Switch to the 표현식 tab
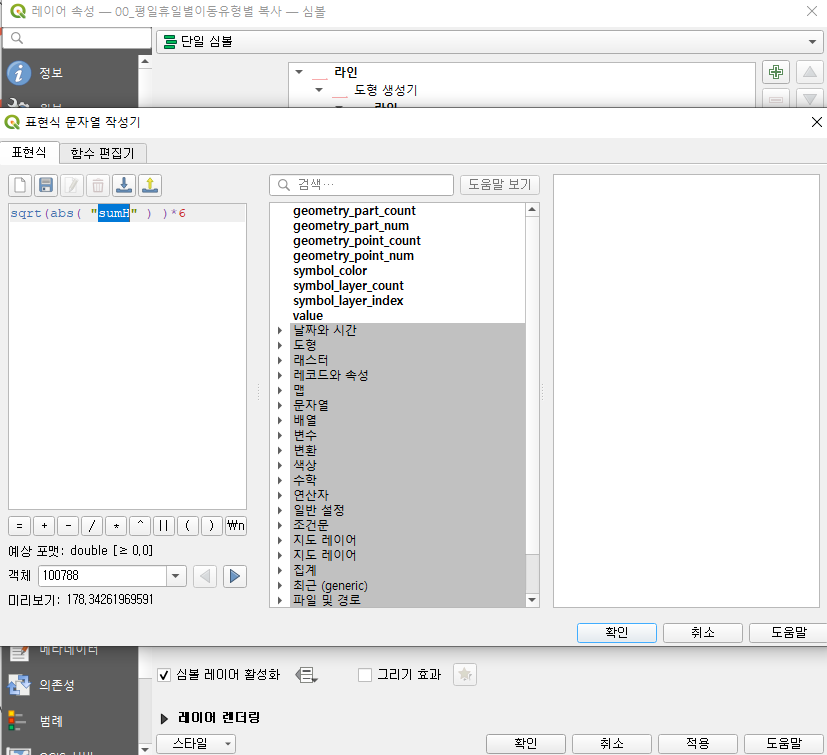The image size is (827, 755). 29,152
